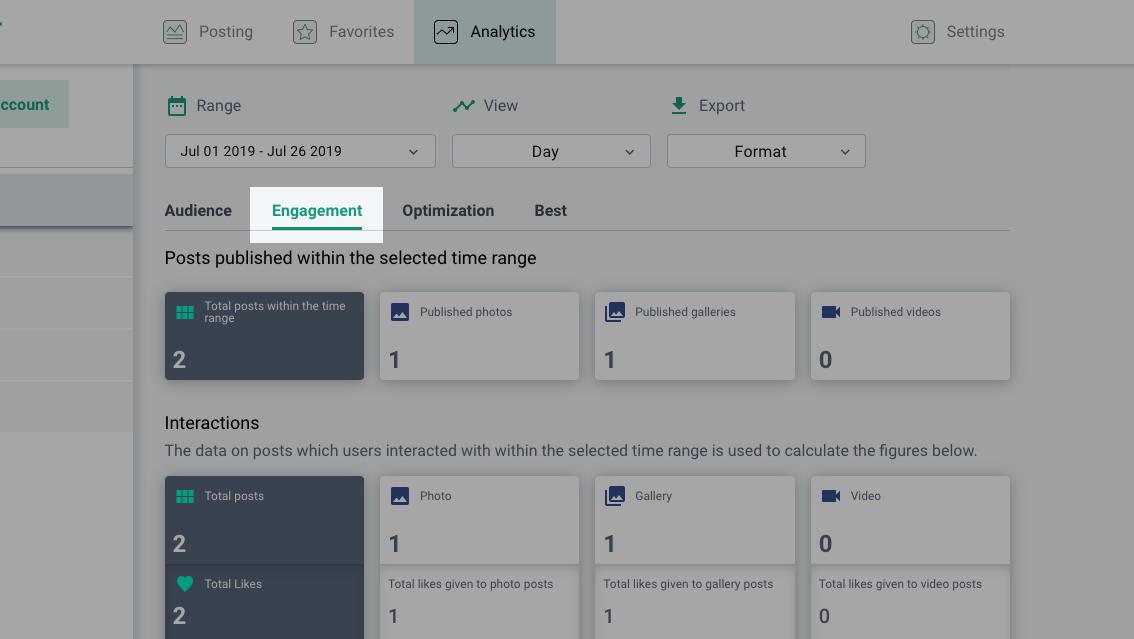Open the Day view dropdown
Screen dimensions: 1134x639
(x=551, y=151)
